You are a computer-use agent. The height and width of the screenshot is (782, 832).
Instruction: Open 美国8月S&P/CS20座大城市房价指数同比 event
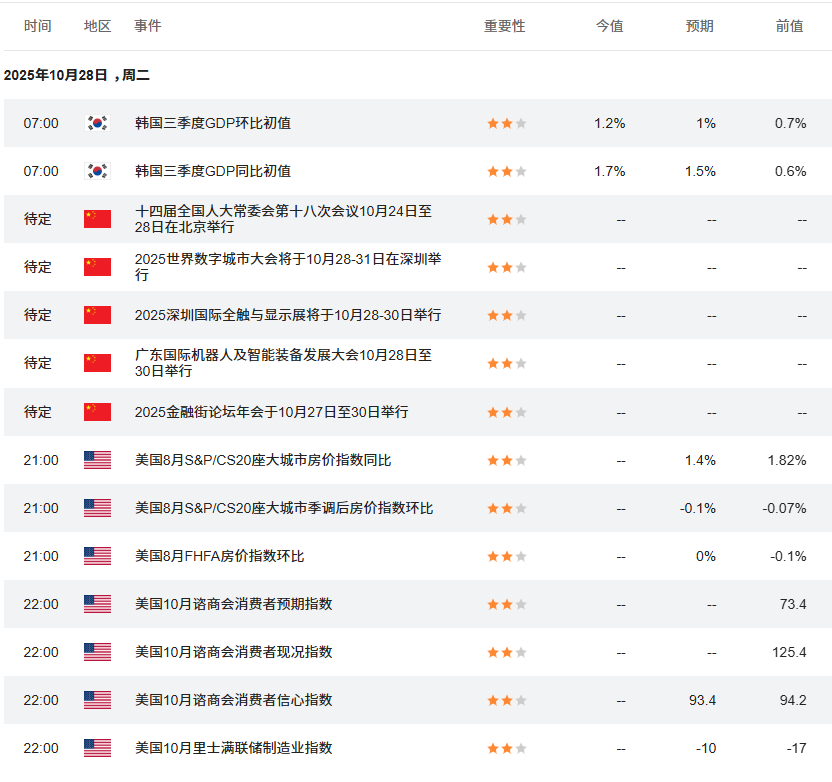[263, 460]
